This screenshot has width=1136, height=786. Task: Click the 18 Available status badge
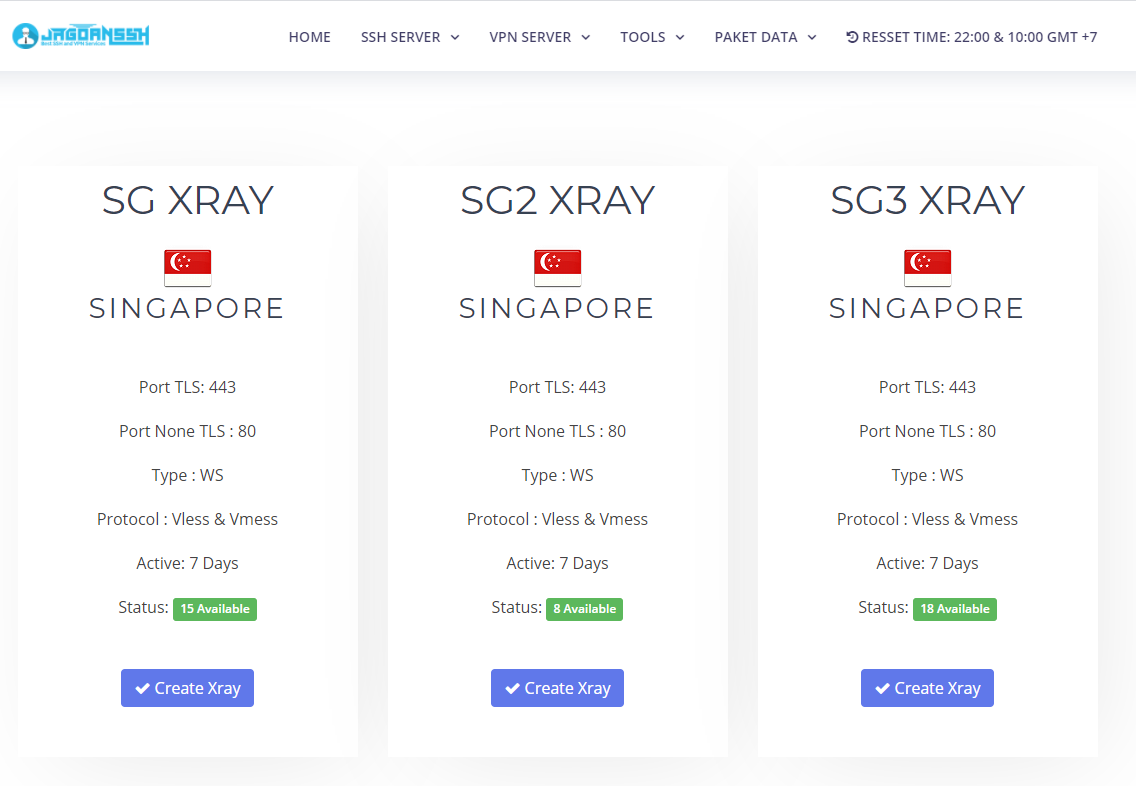pos(955,609)
